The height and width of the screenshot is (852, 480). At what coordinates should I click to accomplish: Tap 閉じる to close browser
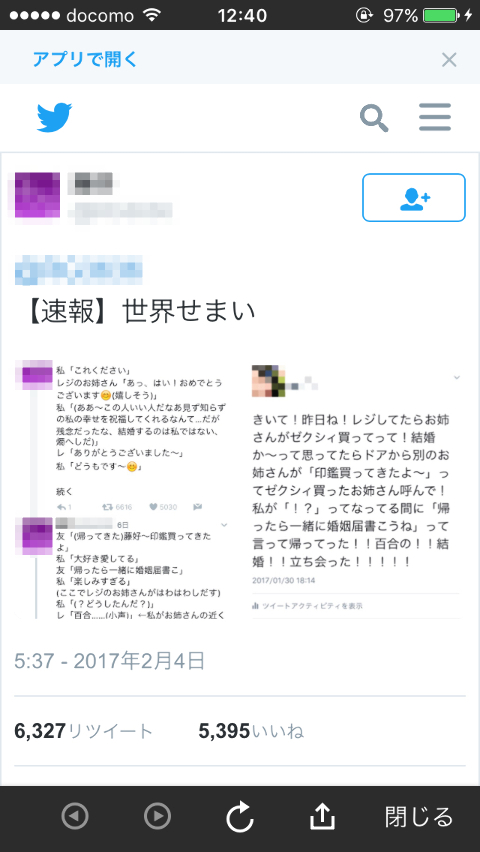coord(419,817)
